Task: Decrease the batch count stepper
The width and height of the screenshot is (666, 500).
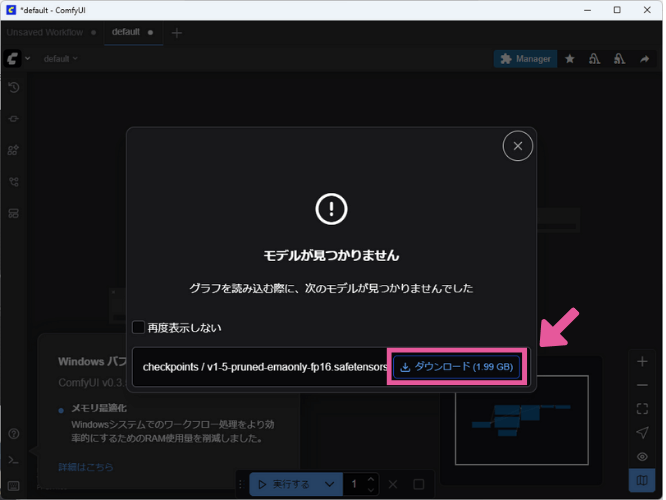Action: pyautogui.click(x=371, y=490)
